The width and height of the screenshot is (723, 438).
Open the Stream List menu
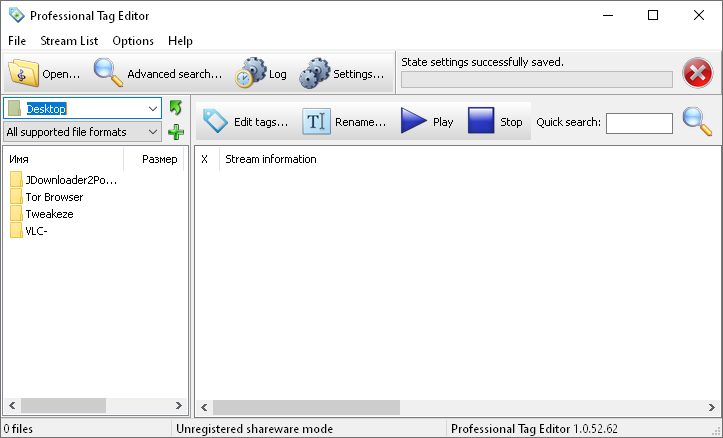[69, 41]
